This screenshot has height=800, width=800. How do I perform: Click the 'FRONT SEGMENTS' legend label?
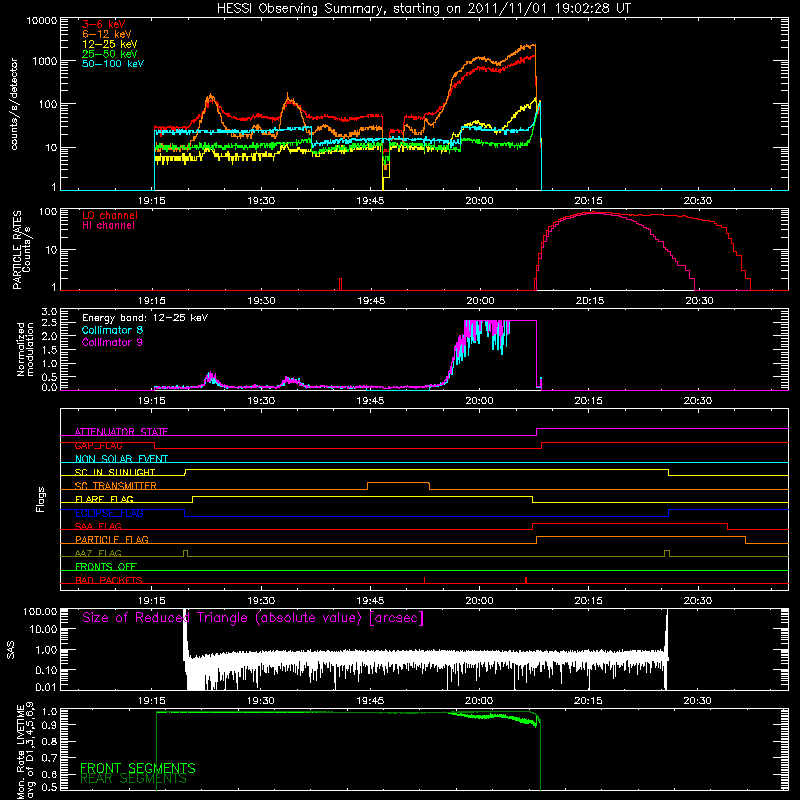138,768
